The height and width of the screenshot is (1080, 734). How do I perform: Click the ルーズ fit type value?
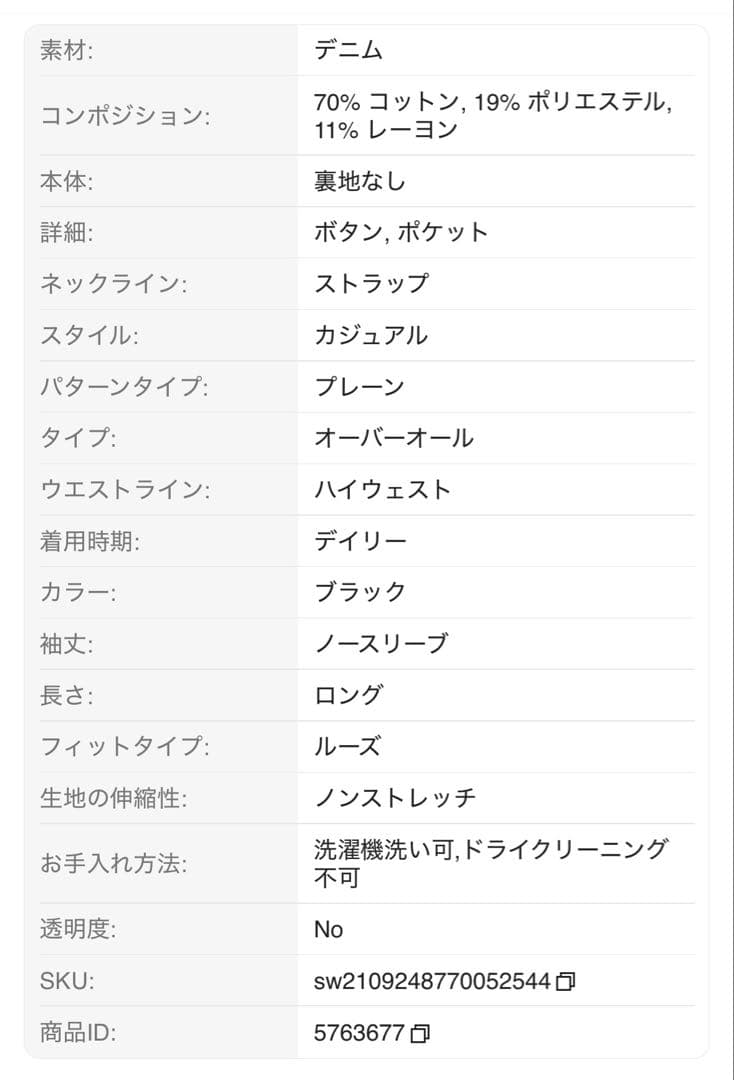(347, 747)
